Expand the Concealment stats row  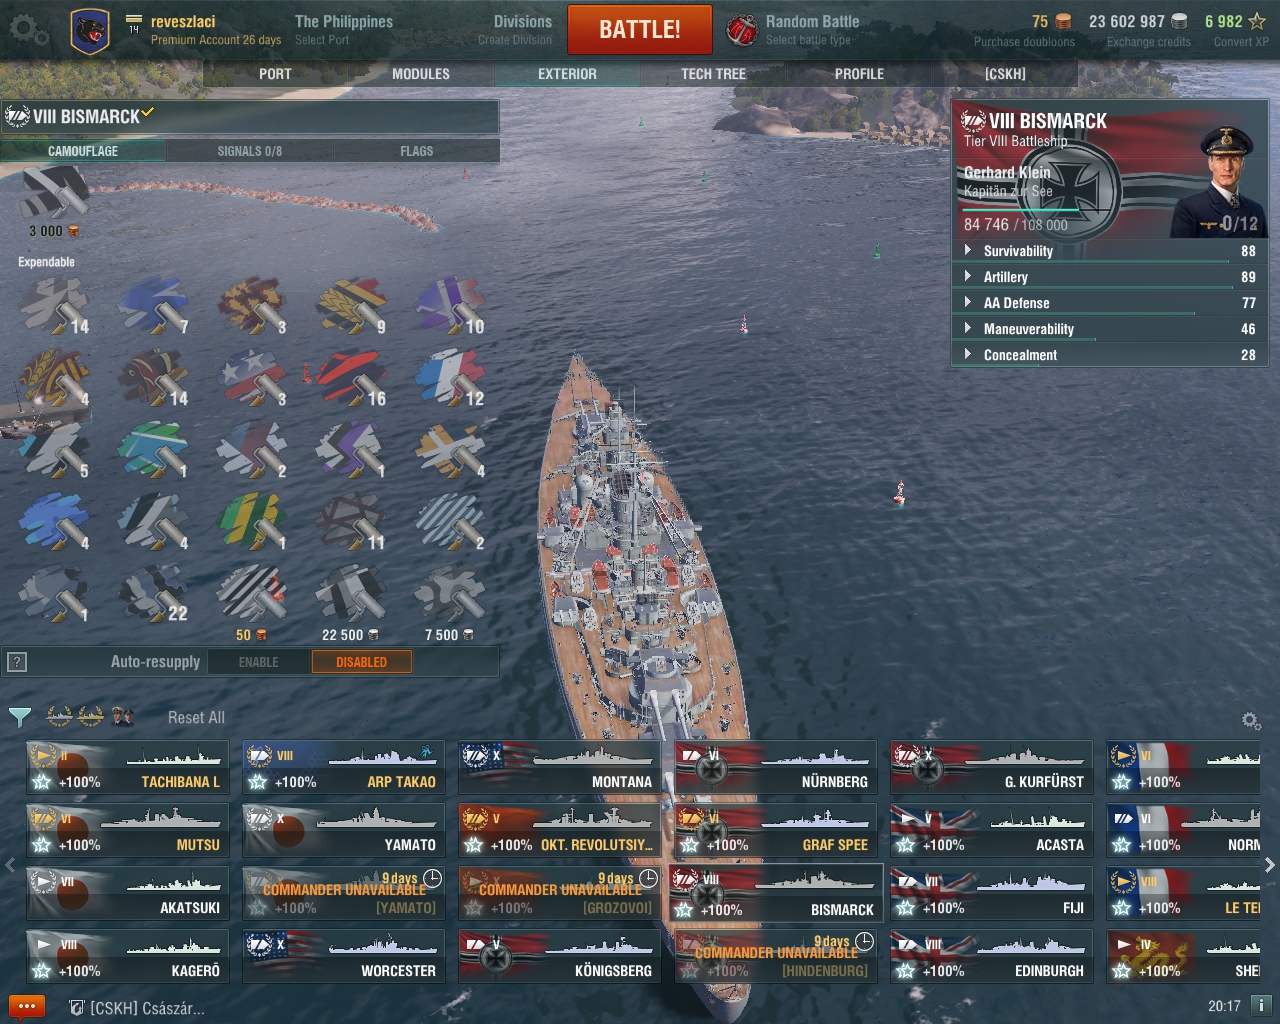(1110, 355)
